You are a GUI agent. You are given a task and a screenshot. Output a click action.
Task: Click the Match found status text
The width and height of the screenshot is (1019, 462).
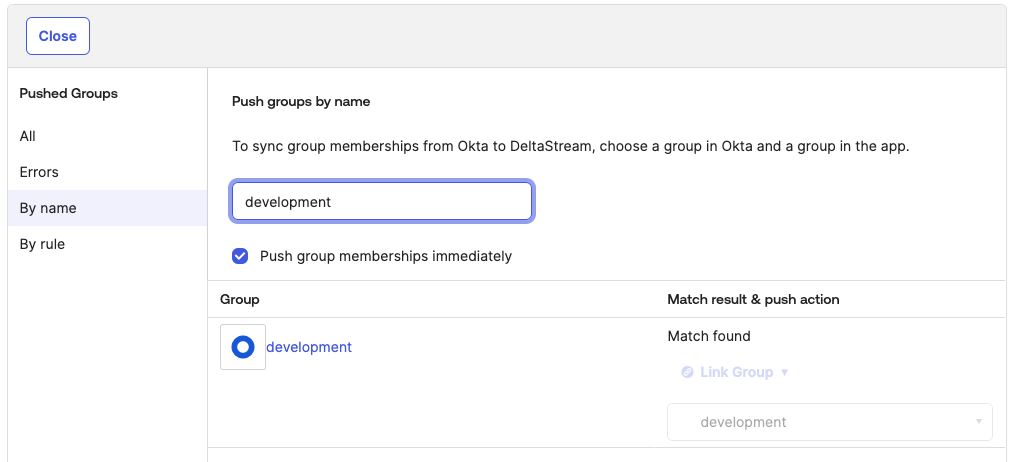[708, 336]
